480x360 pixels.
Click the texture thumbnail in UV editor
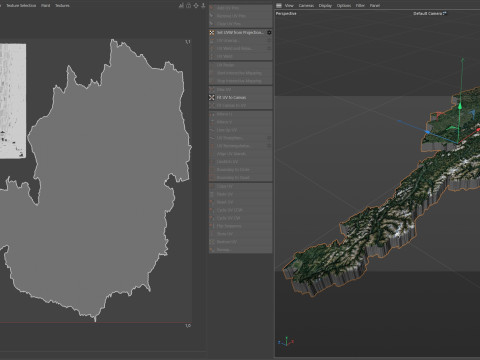(x=13, y=101)
